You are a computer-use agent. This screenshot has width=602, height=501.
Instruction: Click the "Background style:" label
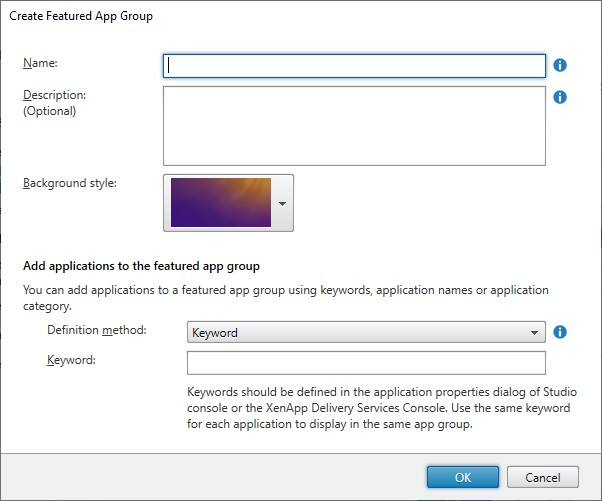(70, 183)
